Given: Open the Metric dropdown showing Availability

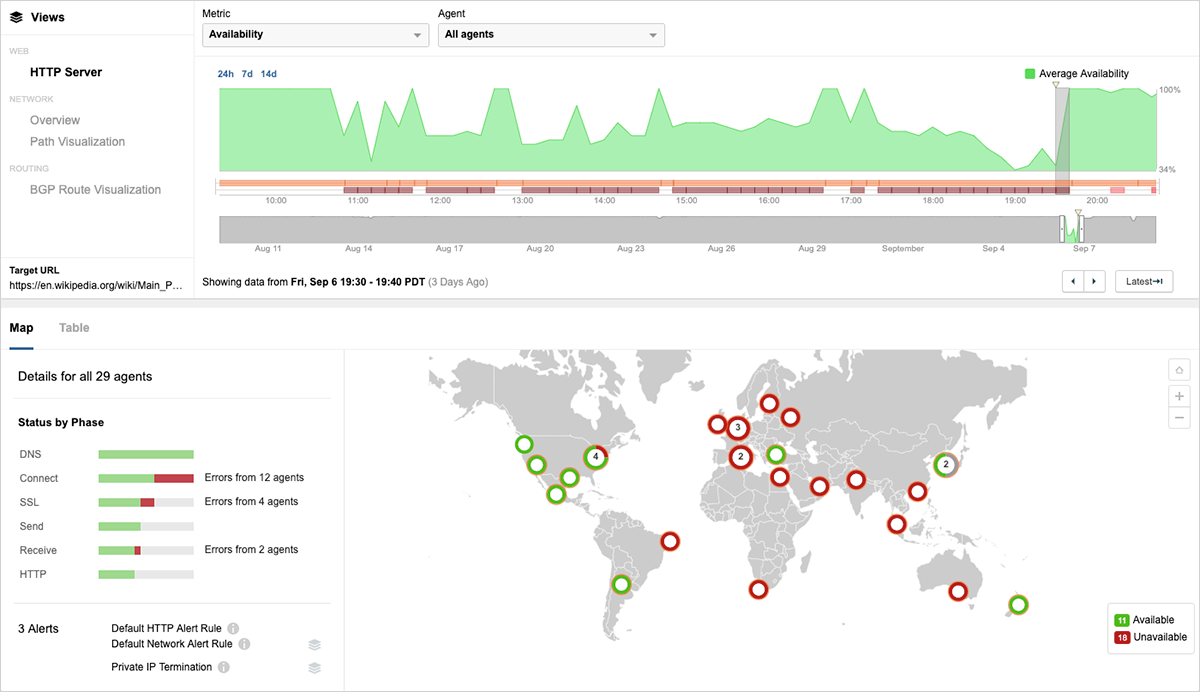Looking at the screenshot, I should click(316, 35).
